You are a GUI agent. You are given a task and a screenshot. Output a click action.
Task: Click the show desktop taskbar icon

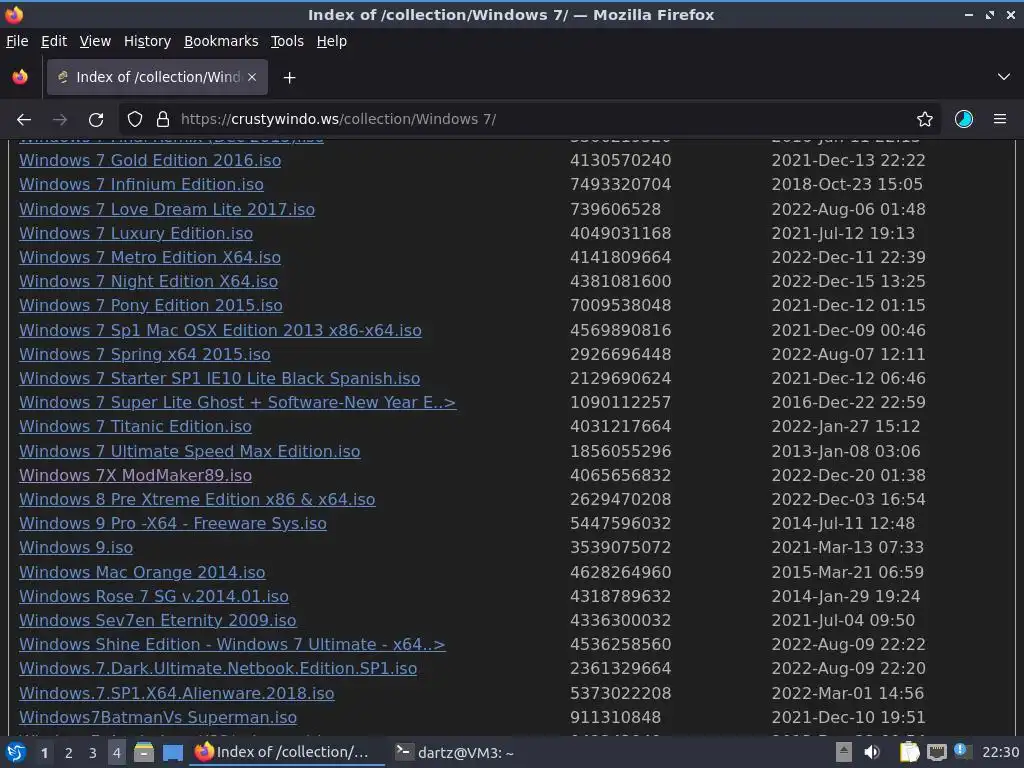(172, 753)
